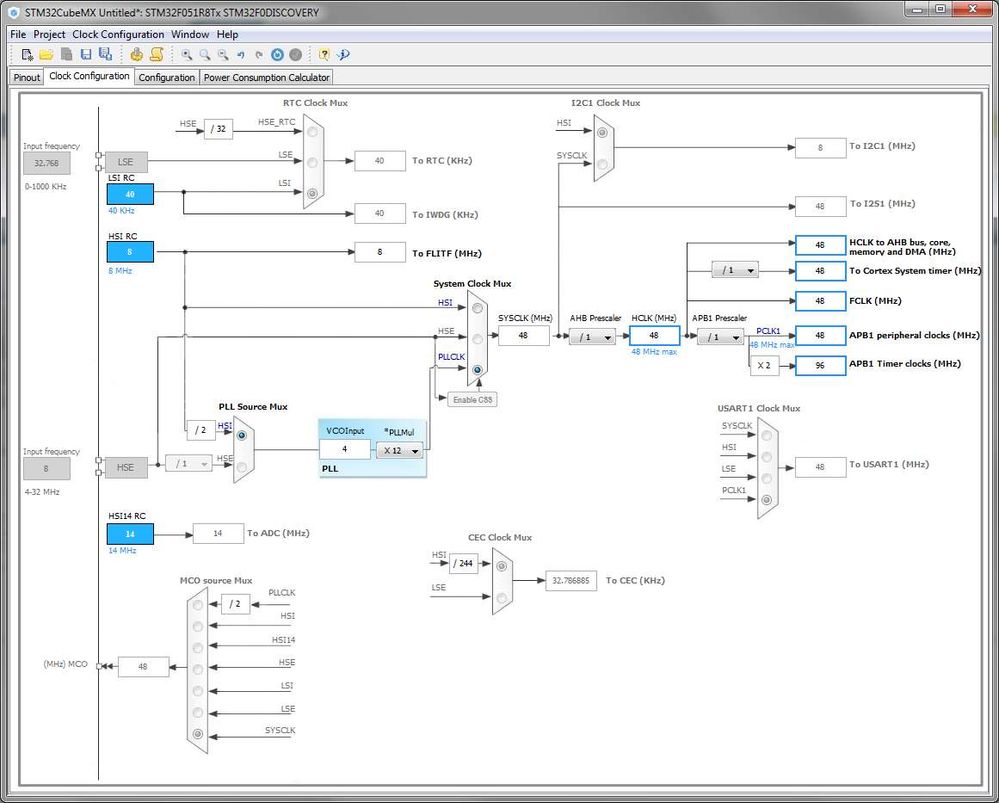Image resolution: width=999 pixels, height=803 pixels.
Task: Expand the AHB Prescaler dropdown
Action: coord(592,337)
